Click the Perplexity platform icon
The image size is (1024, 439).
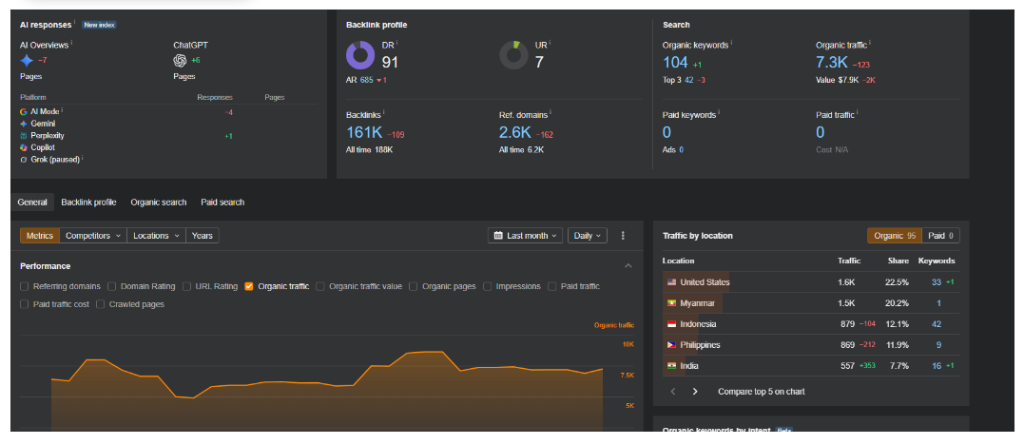(x=24, y=136)
